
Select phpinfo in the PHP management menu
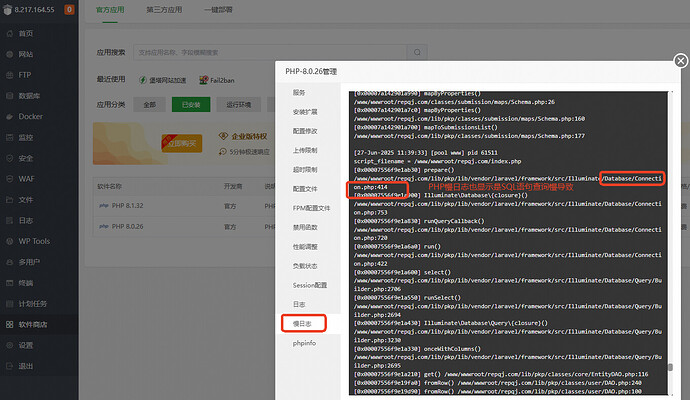point(304,343)
